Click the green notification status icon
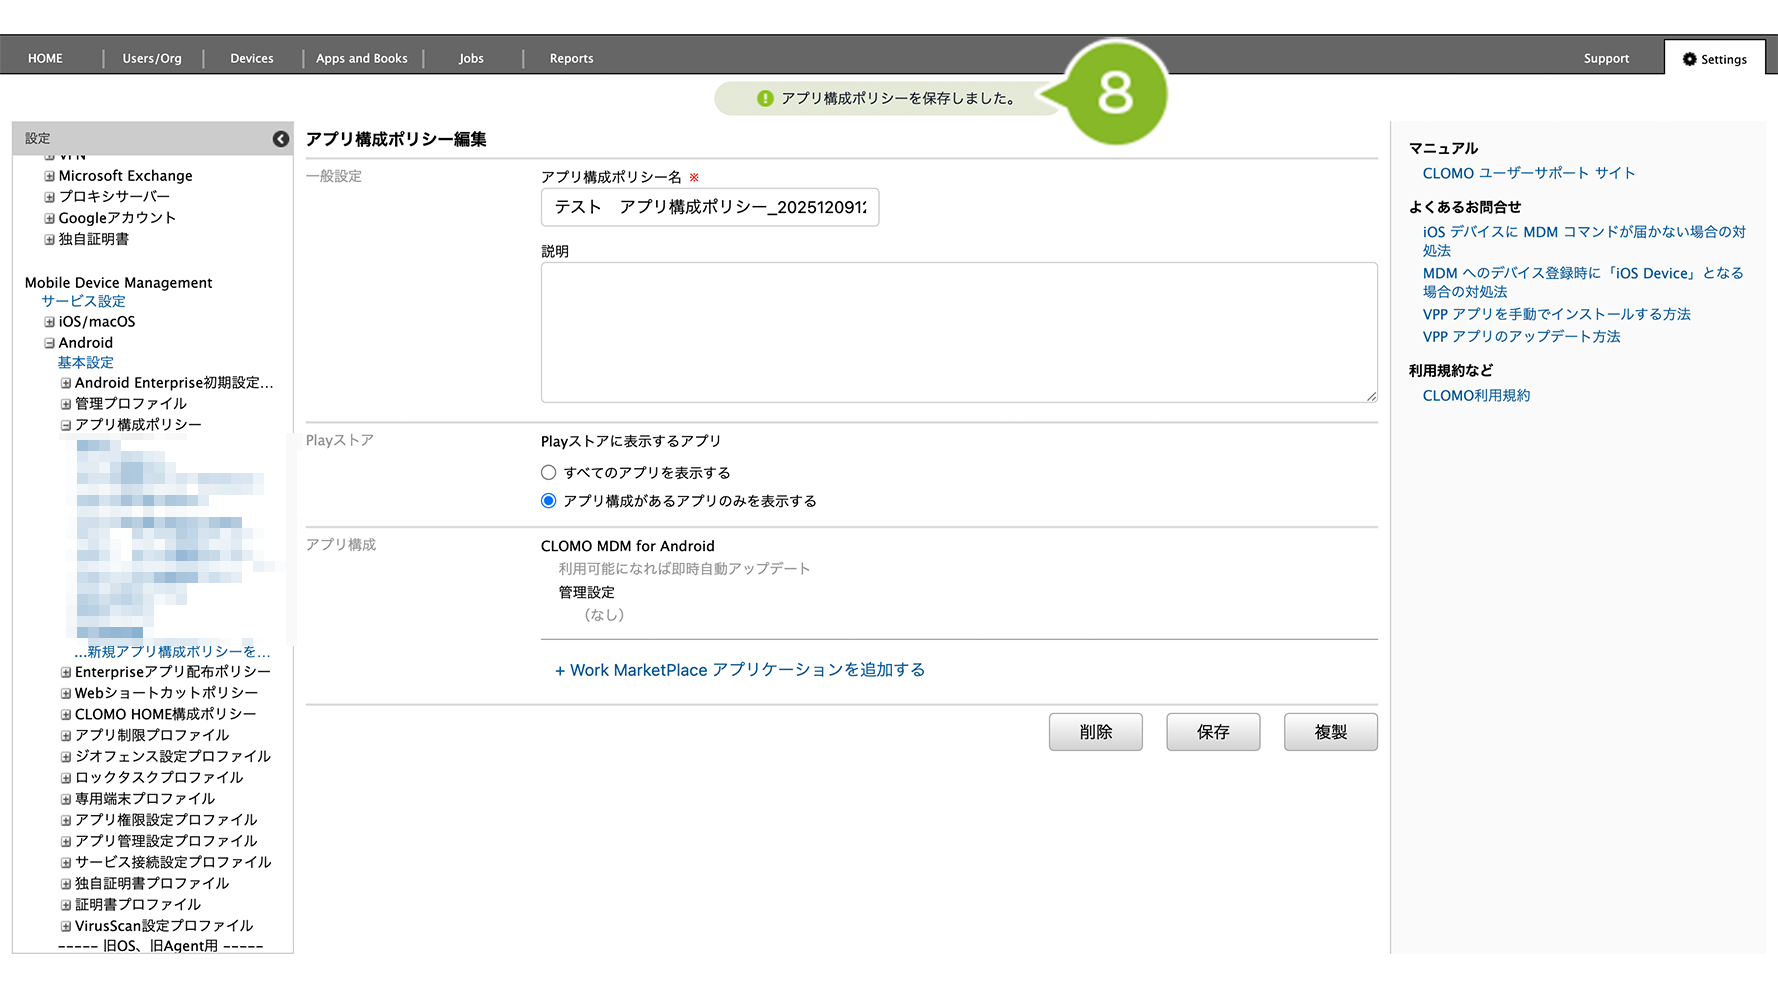Screen dimensions: 1778x1000 765,98
